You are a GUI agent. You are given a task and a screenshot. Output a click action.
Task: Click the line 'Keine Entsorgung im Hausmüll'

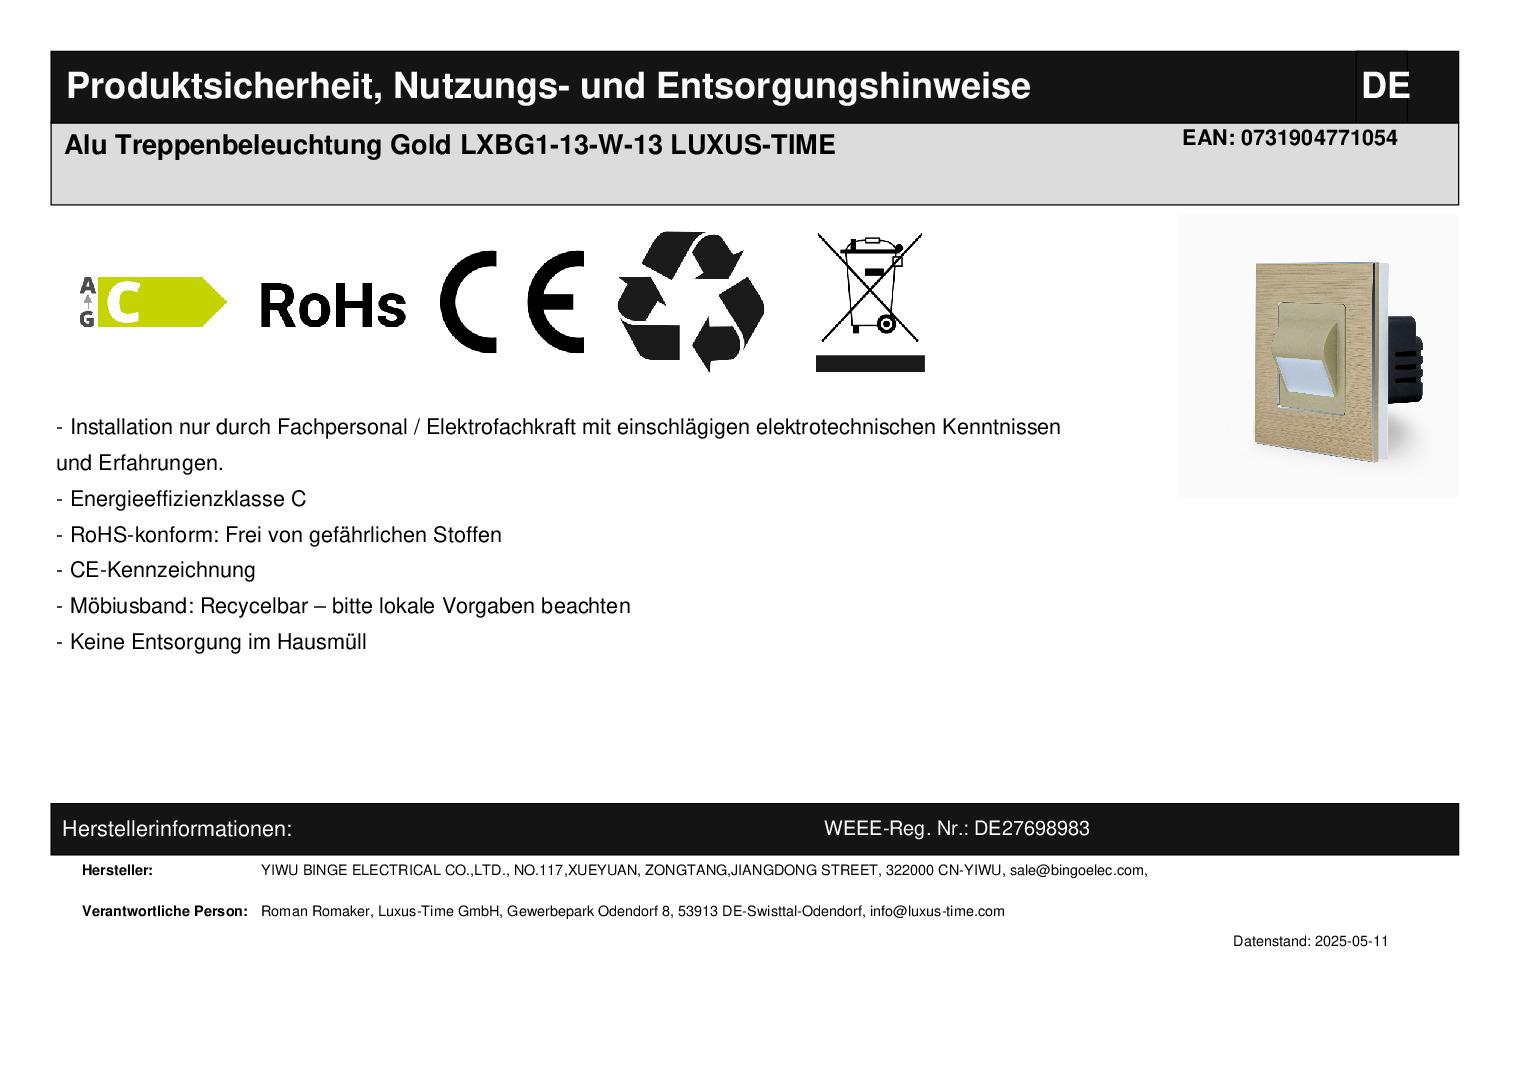point(211,642)
